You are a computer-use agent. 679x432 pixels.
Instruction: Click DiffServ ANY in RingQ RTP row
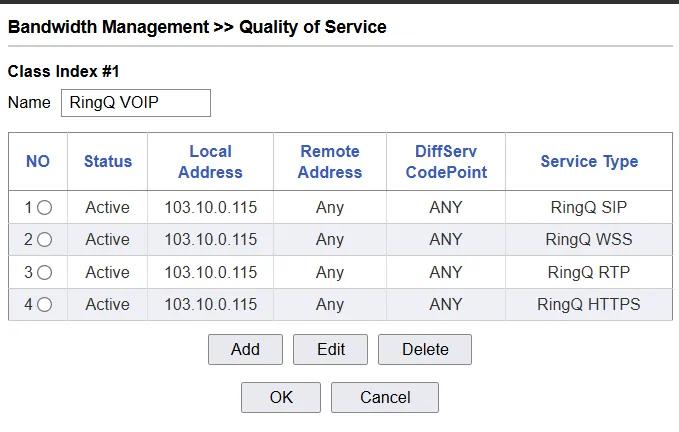[x=446, y=272]
